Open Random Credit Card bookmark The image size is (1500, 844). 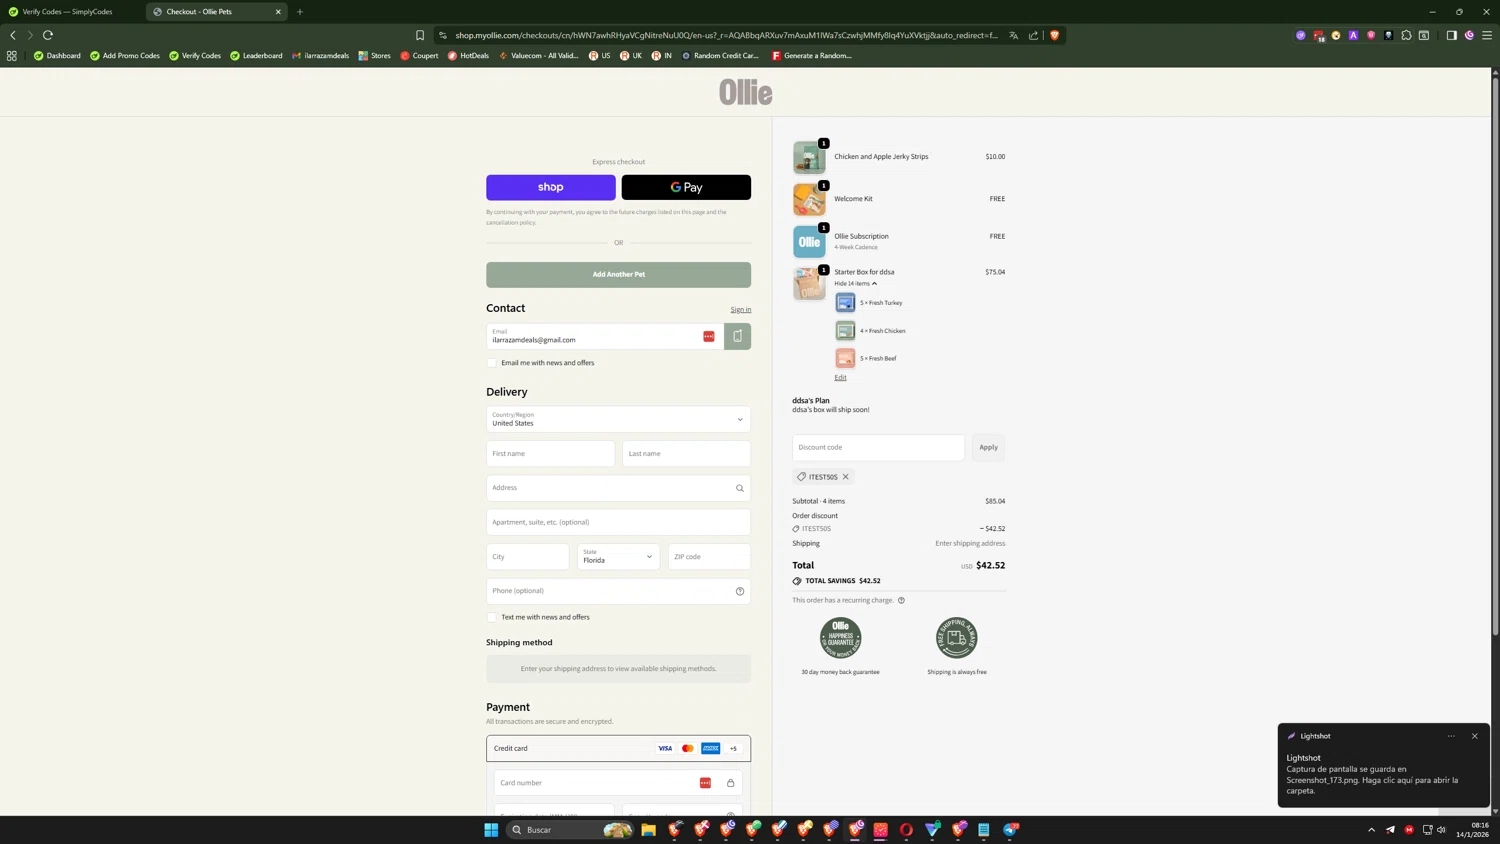click(720, 56)
